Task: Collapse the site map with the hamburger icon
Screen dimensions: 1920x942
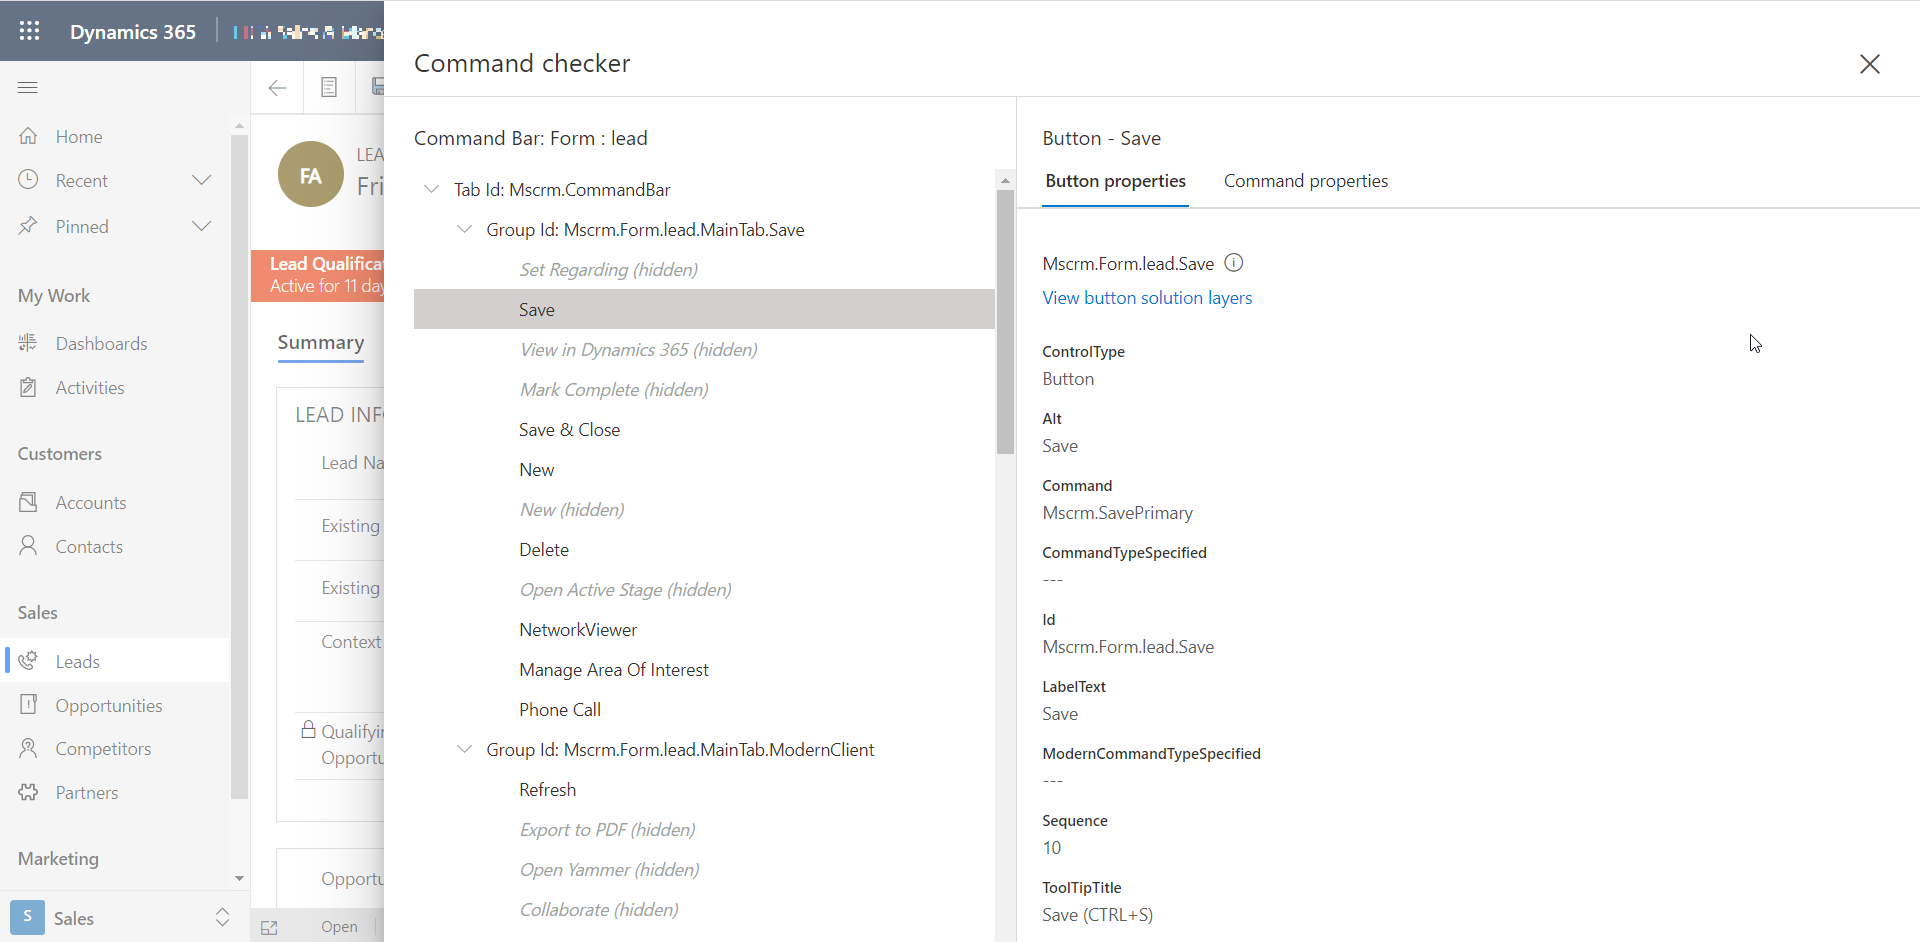Action: (x=28, y=88)
